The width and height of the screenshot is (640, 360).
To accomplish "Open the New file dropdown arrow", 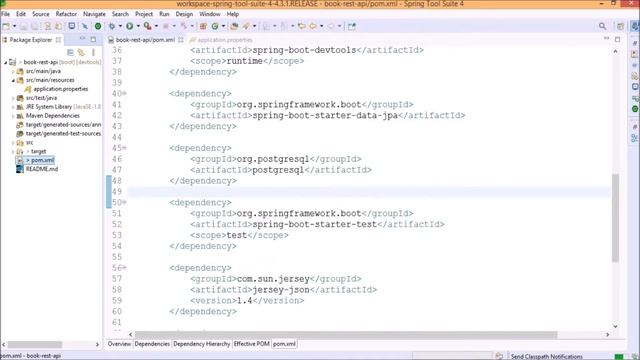I will point(14,26).
